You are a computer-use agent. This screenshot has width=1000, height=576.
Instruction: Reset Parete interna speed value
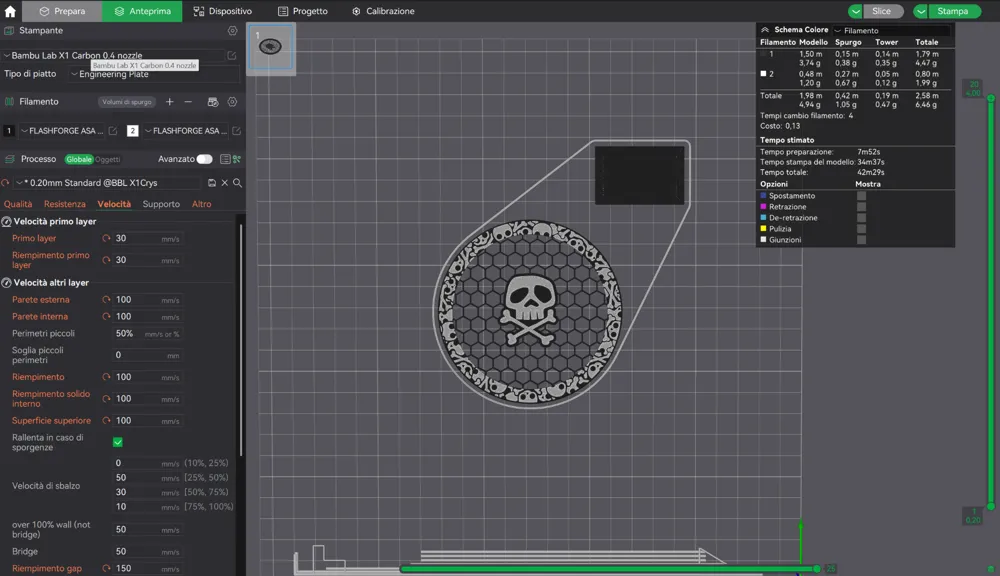[107, 316]
